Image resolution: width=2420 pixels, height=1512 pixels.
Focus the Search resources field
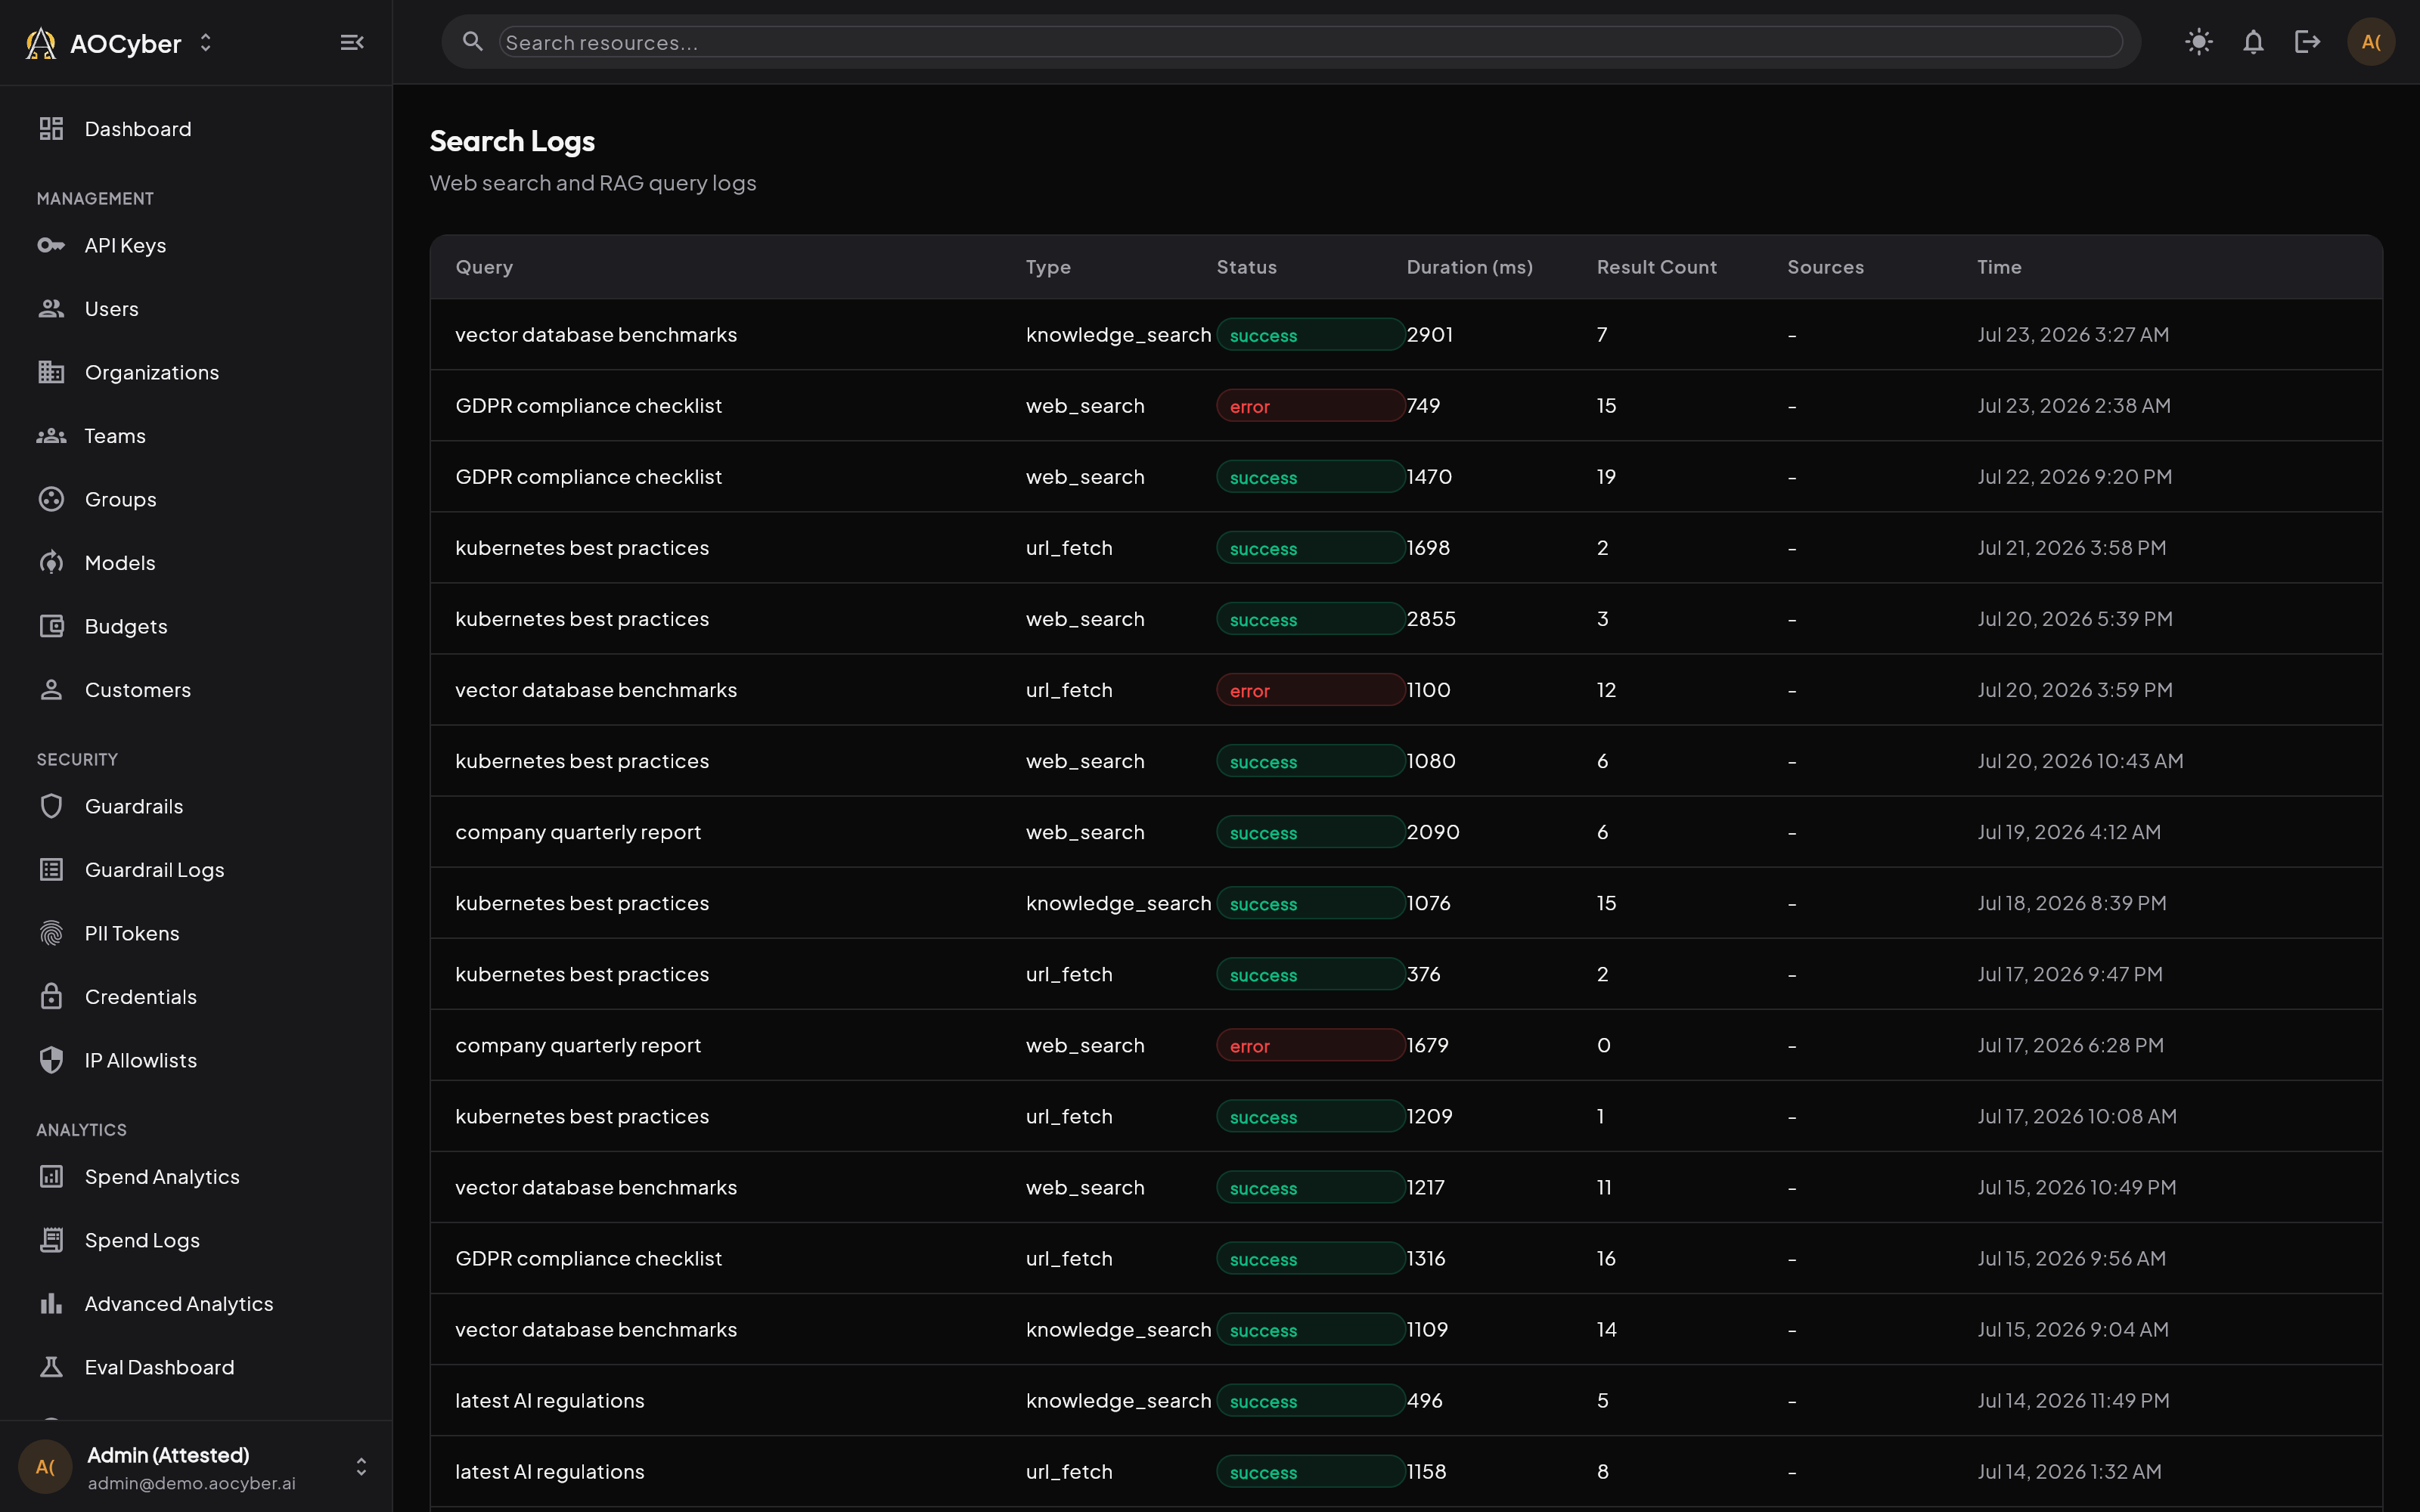pyautogui.click(x=1310, y=42)
